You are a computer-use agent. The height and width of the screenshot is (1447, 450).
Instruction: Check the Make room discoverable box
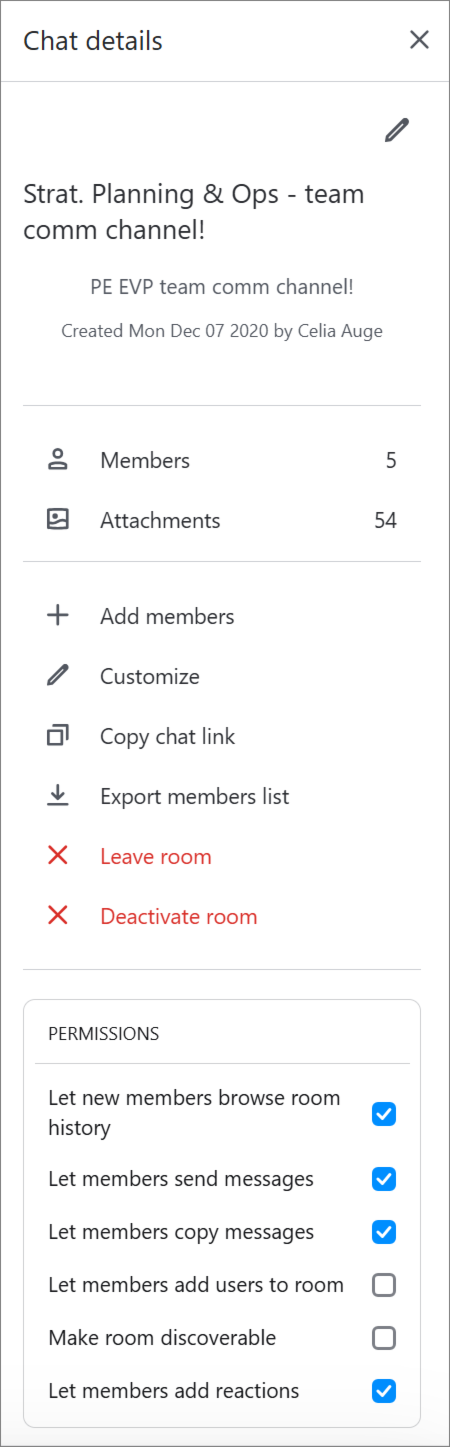click(x=384, y=1338)
